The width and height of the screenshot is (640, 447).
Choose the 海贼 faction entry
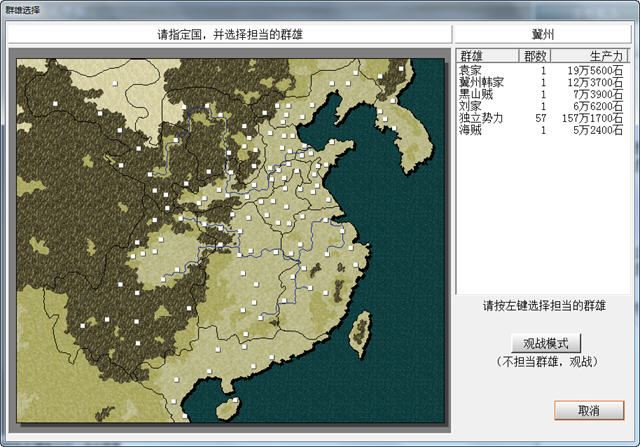(x=541, y=130)
